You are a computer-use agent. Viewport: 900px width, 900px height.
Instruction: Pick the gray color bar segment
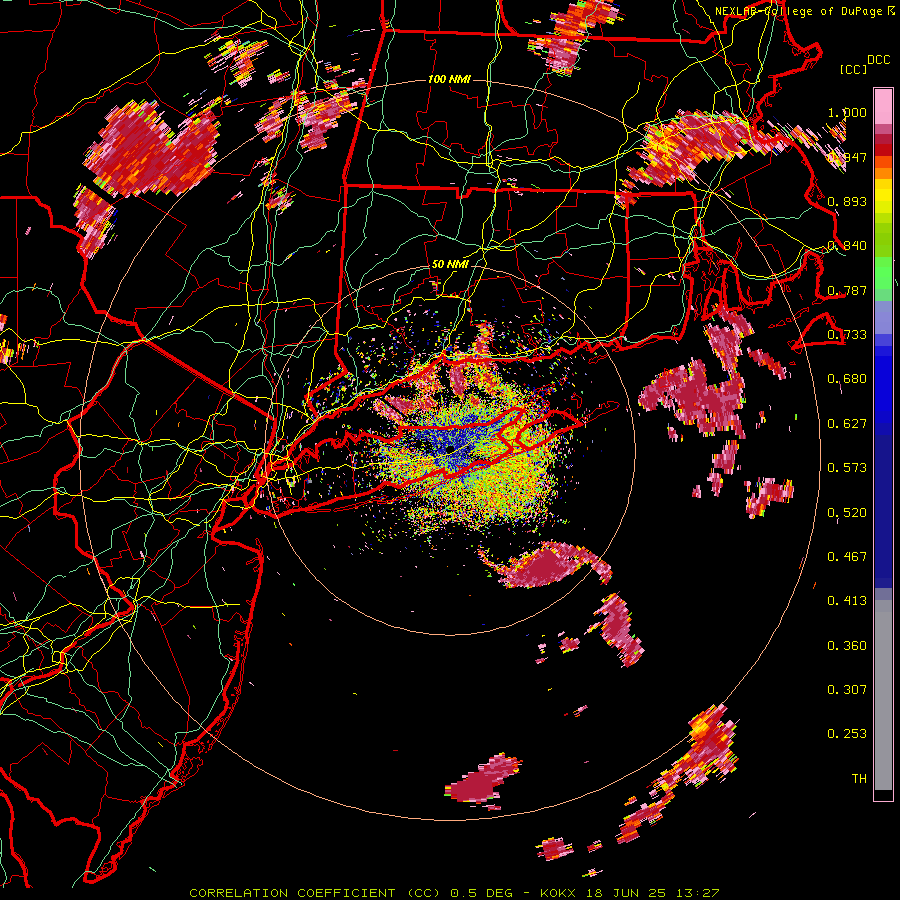(x=883, y=695)
